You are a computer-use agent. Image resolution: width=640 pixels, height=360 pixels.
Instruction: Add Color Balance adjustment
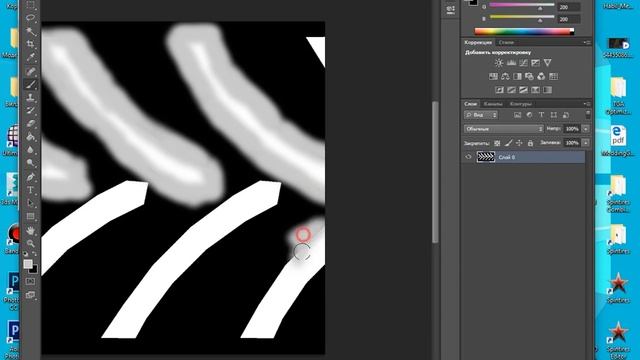pyautogui.click(x=505, y=76)
